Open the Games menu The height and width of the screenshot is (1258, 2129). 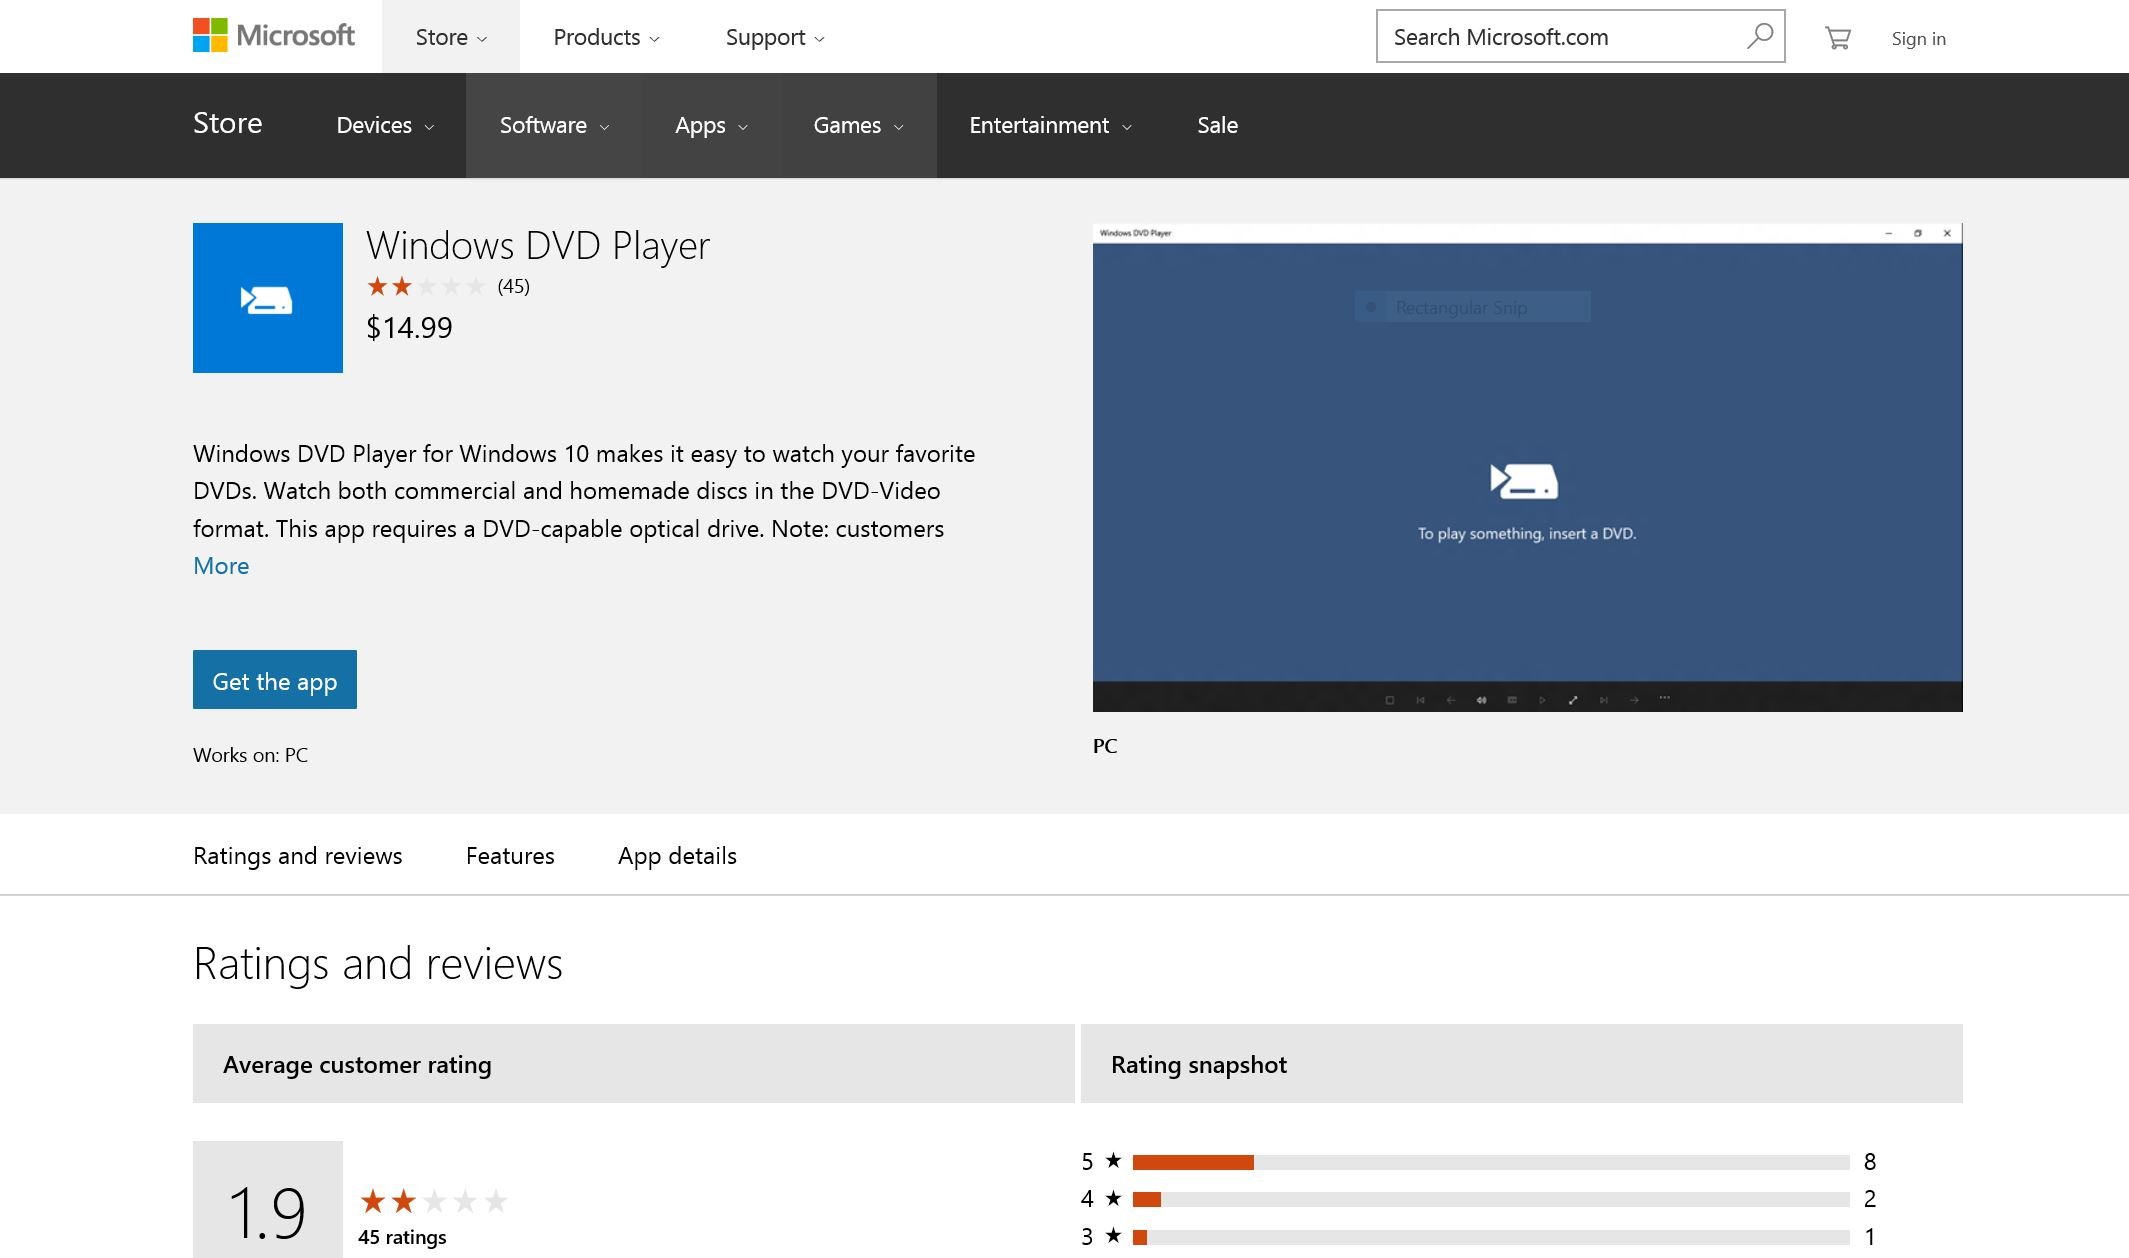point(858,125)
